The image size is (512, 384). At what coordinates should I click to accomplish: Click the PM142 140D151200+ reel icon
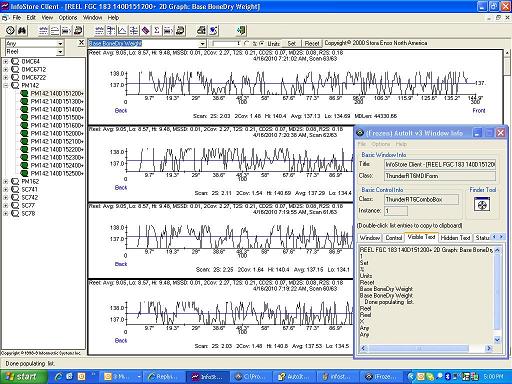(x=24, y=93)
